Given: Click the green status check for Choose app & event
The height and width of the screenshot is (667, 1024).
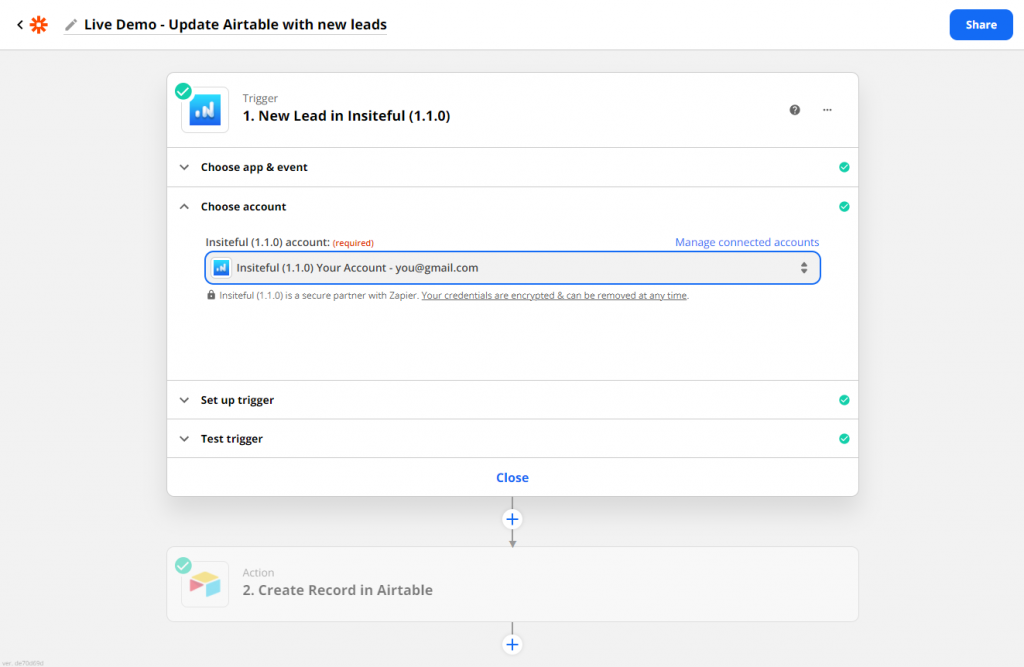Looking at the screenshot, I should point(844,167).
